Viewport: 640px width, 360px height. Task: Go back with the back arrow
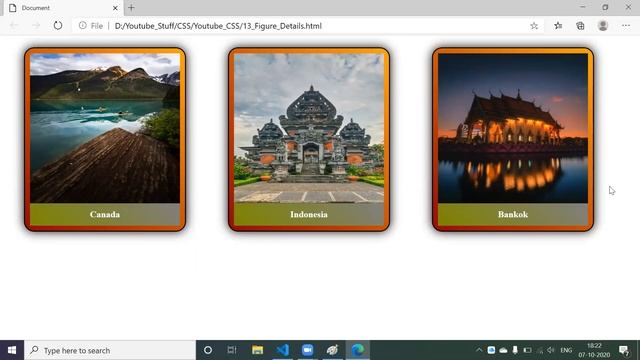pyautogui.click(x=14, y=26)
